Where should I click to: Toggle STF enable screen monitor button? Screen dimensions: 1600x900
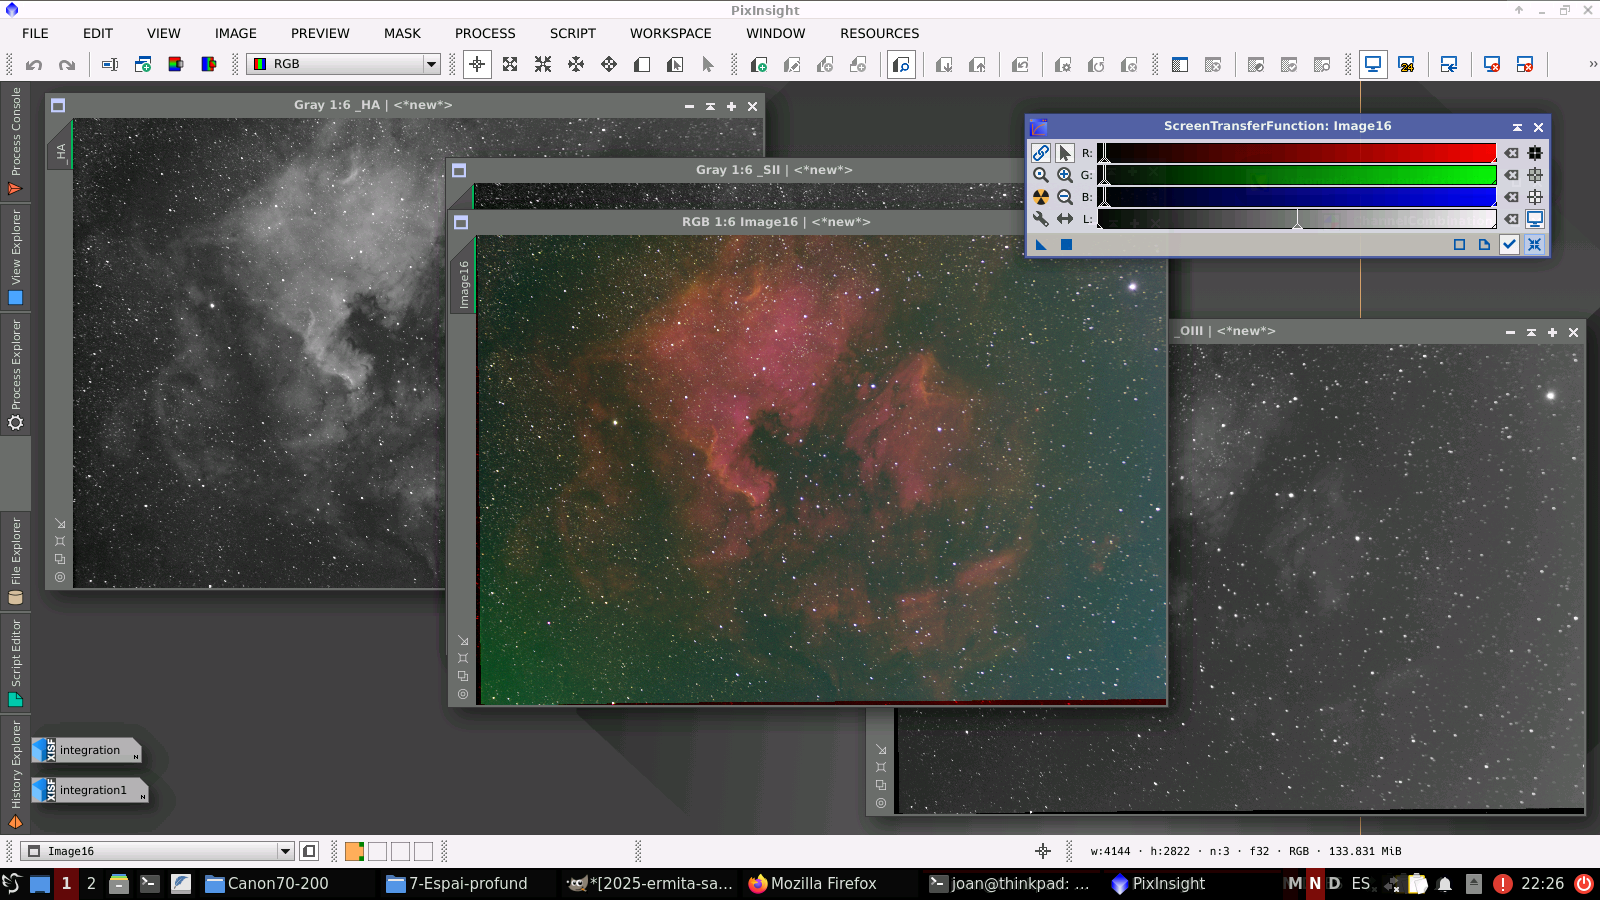point(1535,219)
